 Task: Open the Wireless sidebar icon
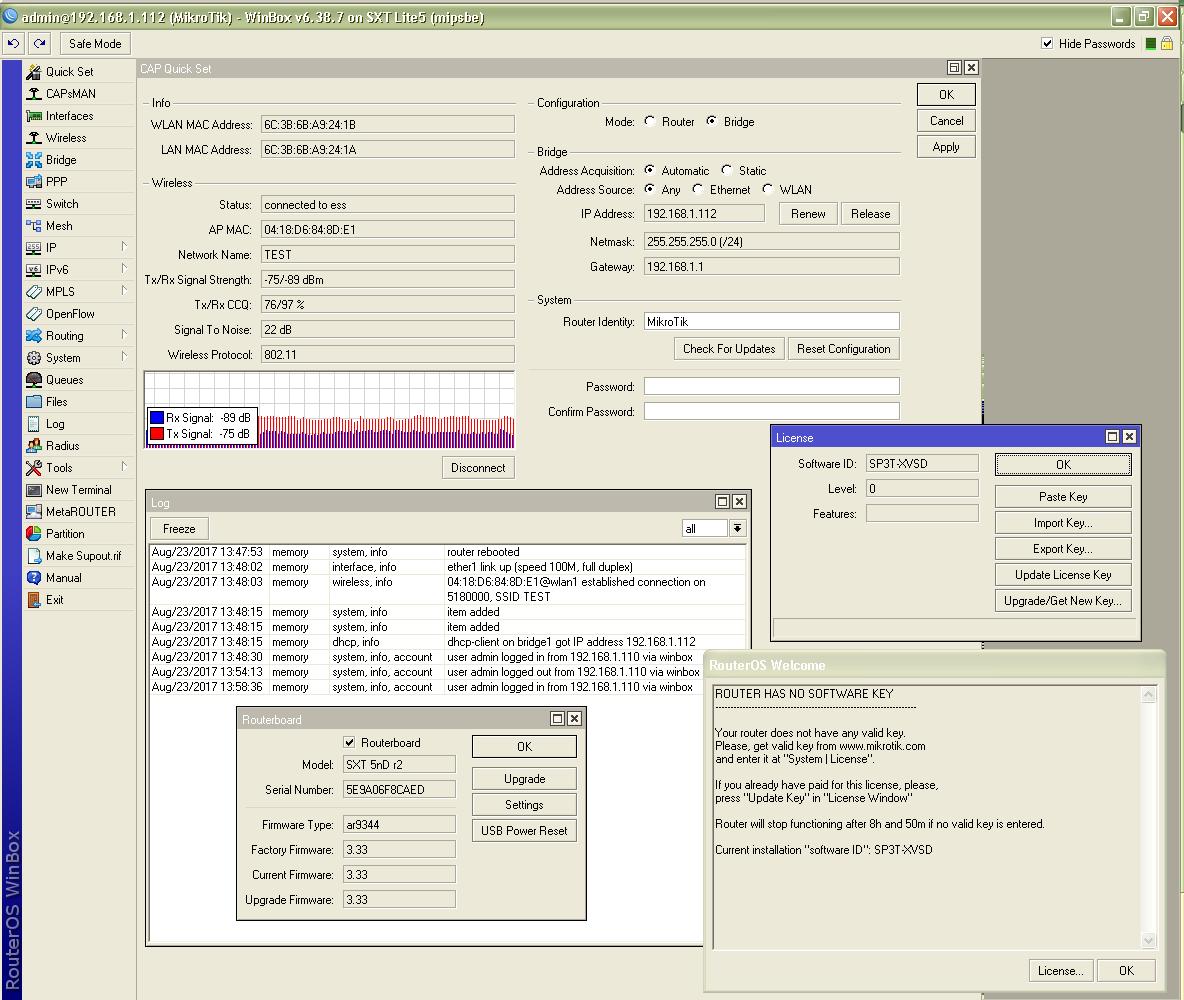click(x=34, y=138)
